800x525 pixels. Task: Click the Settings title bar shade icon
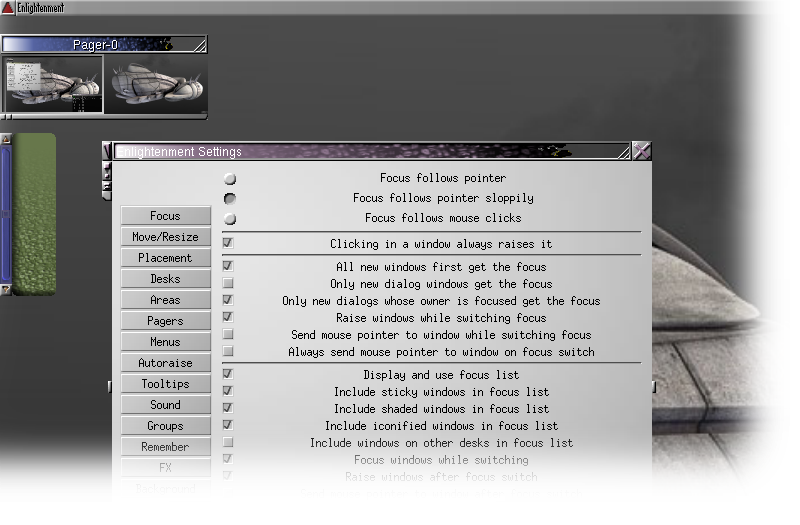(623, 152)
